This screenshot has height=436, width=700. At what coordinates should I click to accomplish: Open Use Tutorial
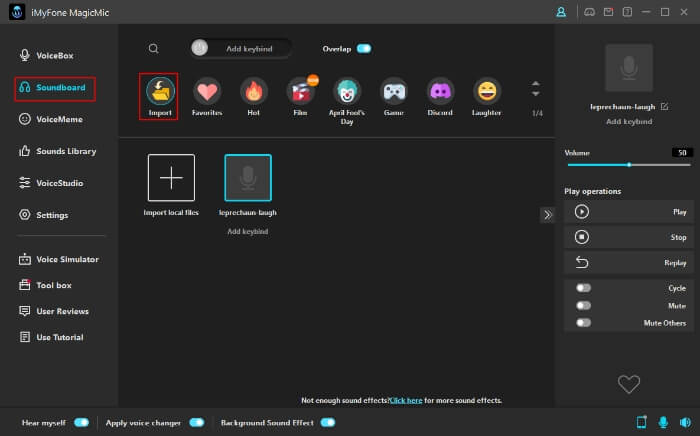pos(51,337)
